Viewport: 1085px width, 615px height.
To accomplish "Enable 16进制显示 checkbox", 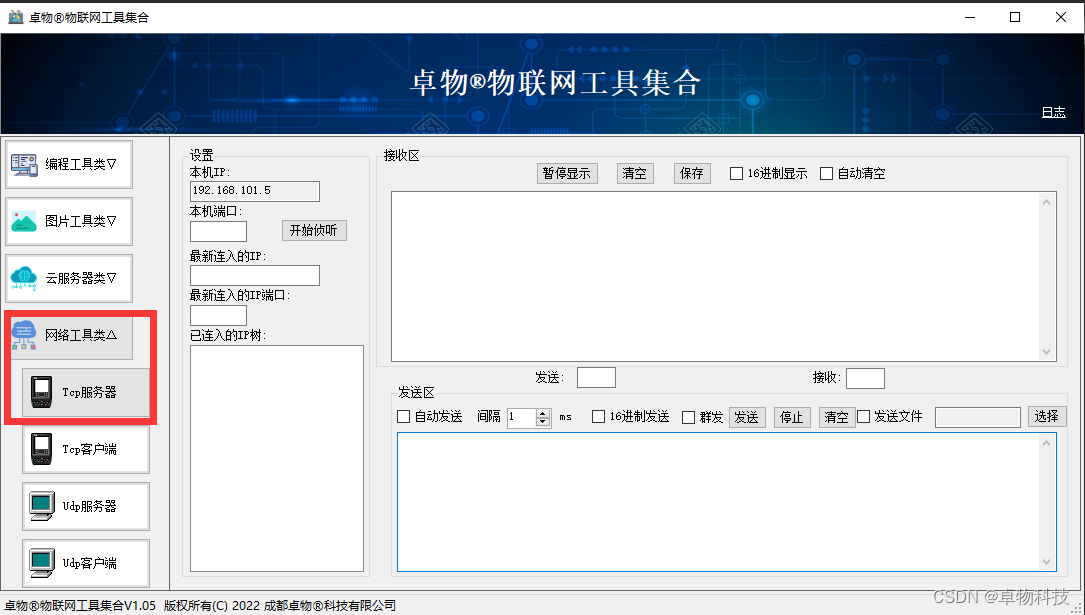I will [x=736, y=174].
